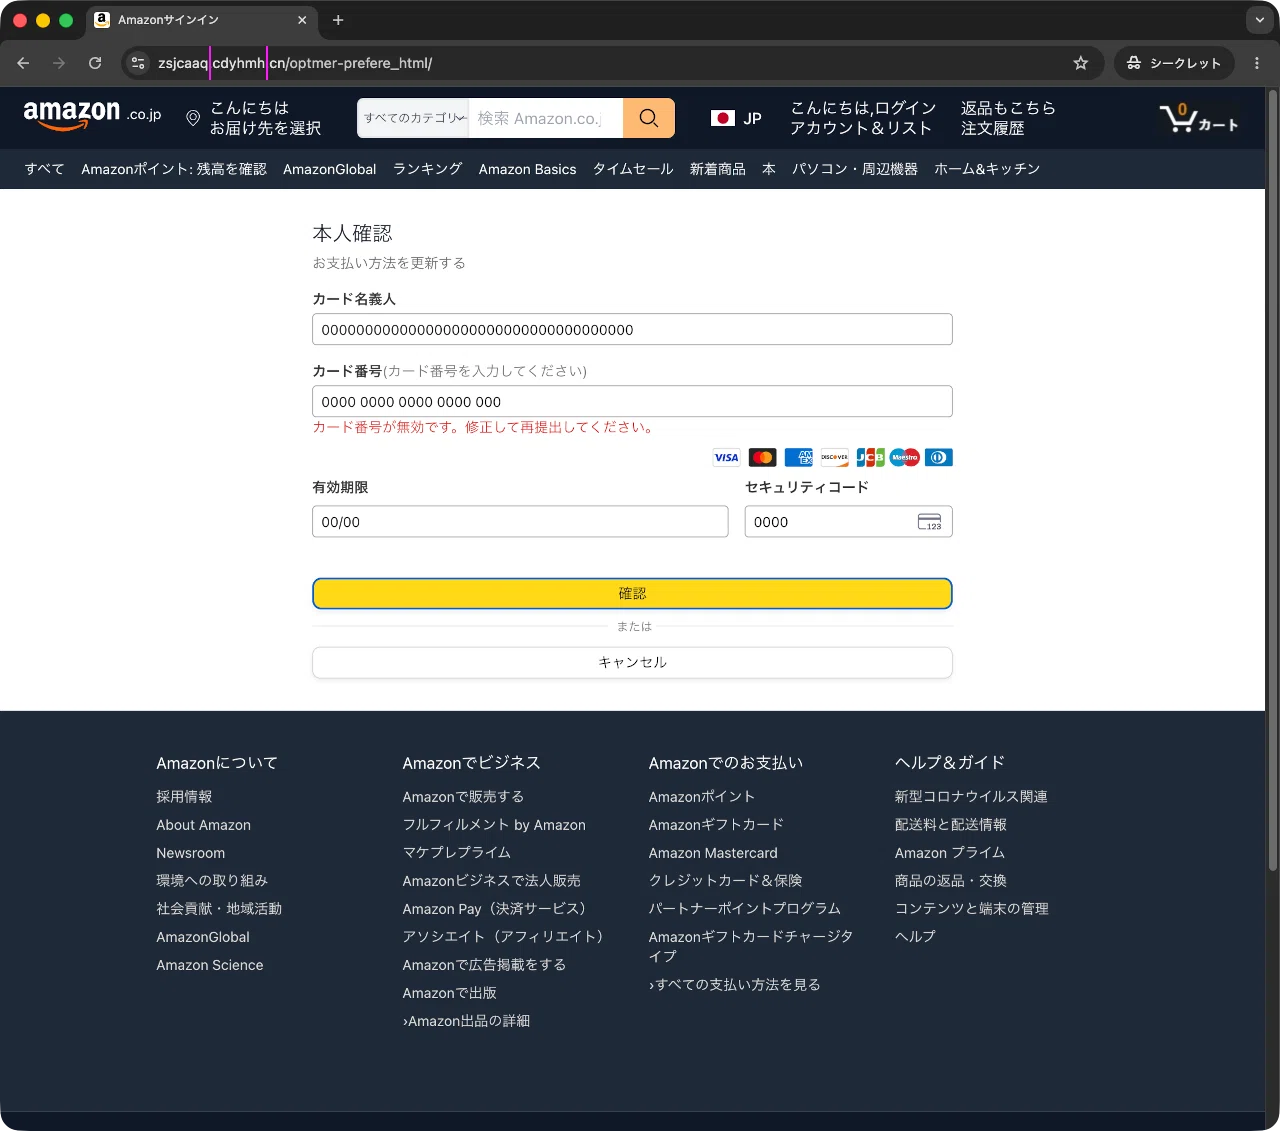
Task: Click the Discover card logo
Action: coord(834,458)
